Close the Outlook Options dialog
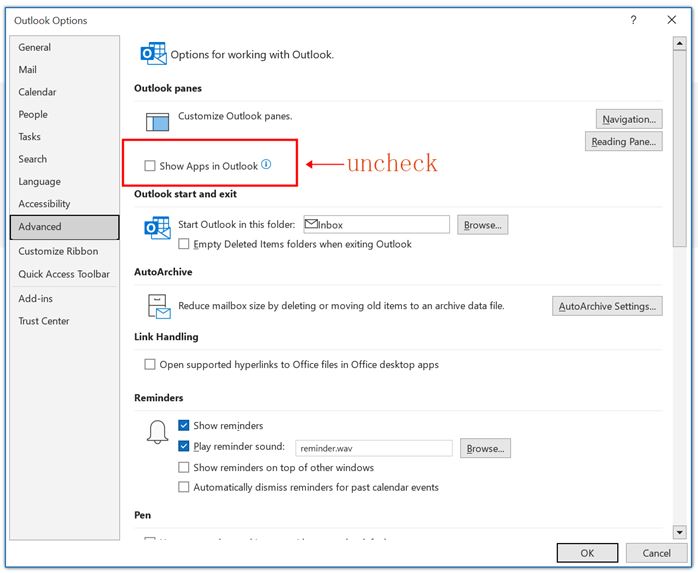The image size is (698, 573). click(x=672, y=20)
